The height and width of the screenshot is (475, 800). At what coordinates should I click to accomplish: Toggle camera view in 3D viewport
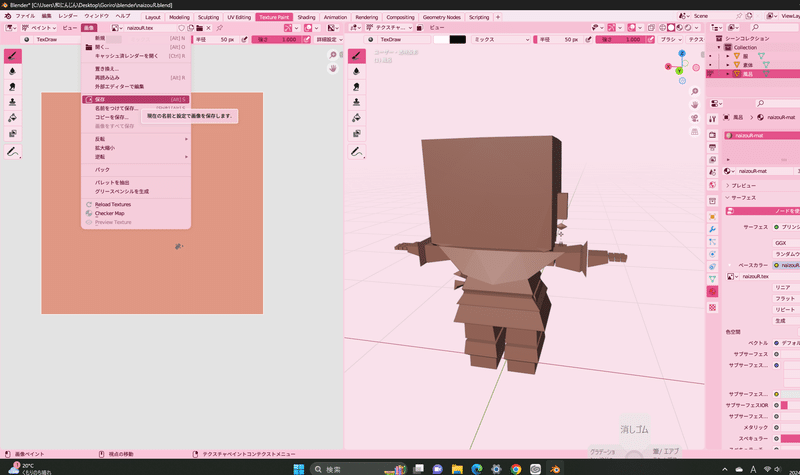[694, 118]
